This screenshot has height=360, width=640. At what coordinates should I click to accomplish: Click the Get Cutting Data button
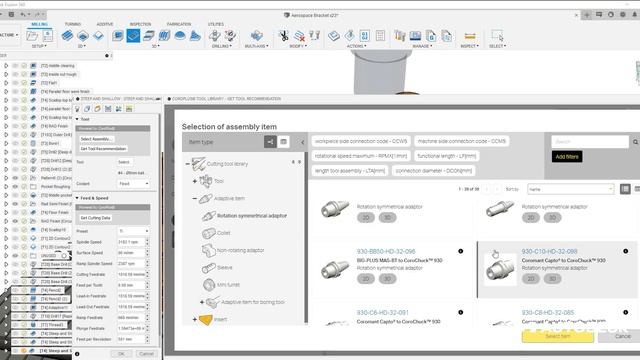pos(96,218)
